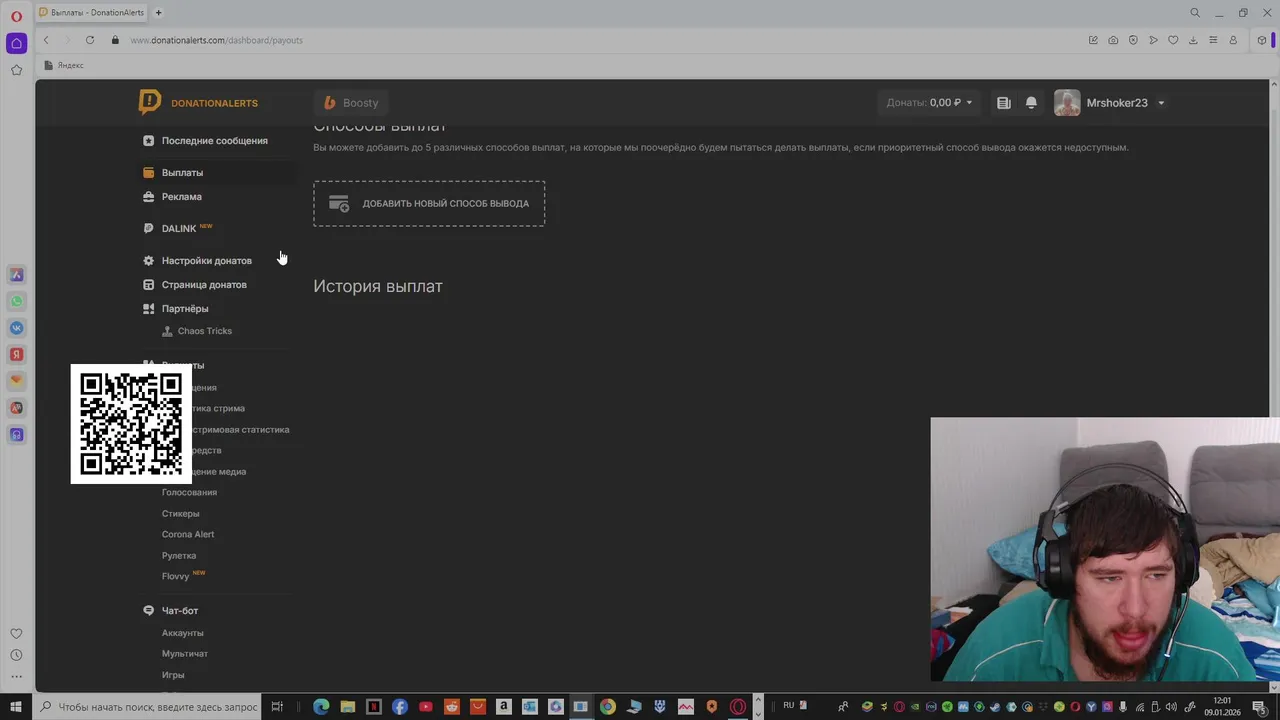Expand the Партнёры section
Screen dimensions: 1280x720
185,309
